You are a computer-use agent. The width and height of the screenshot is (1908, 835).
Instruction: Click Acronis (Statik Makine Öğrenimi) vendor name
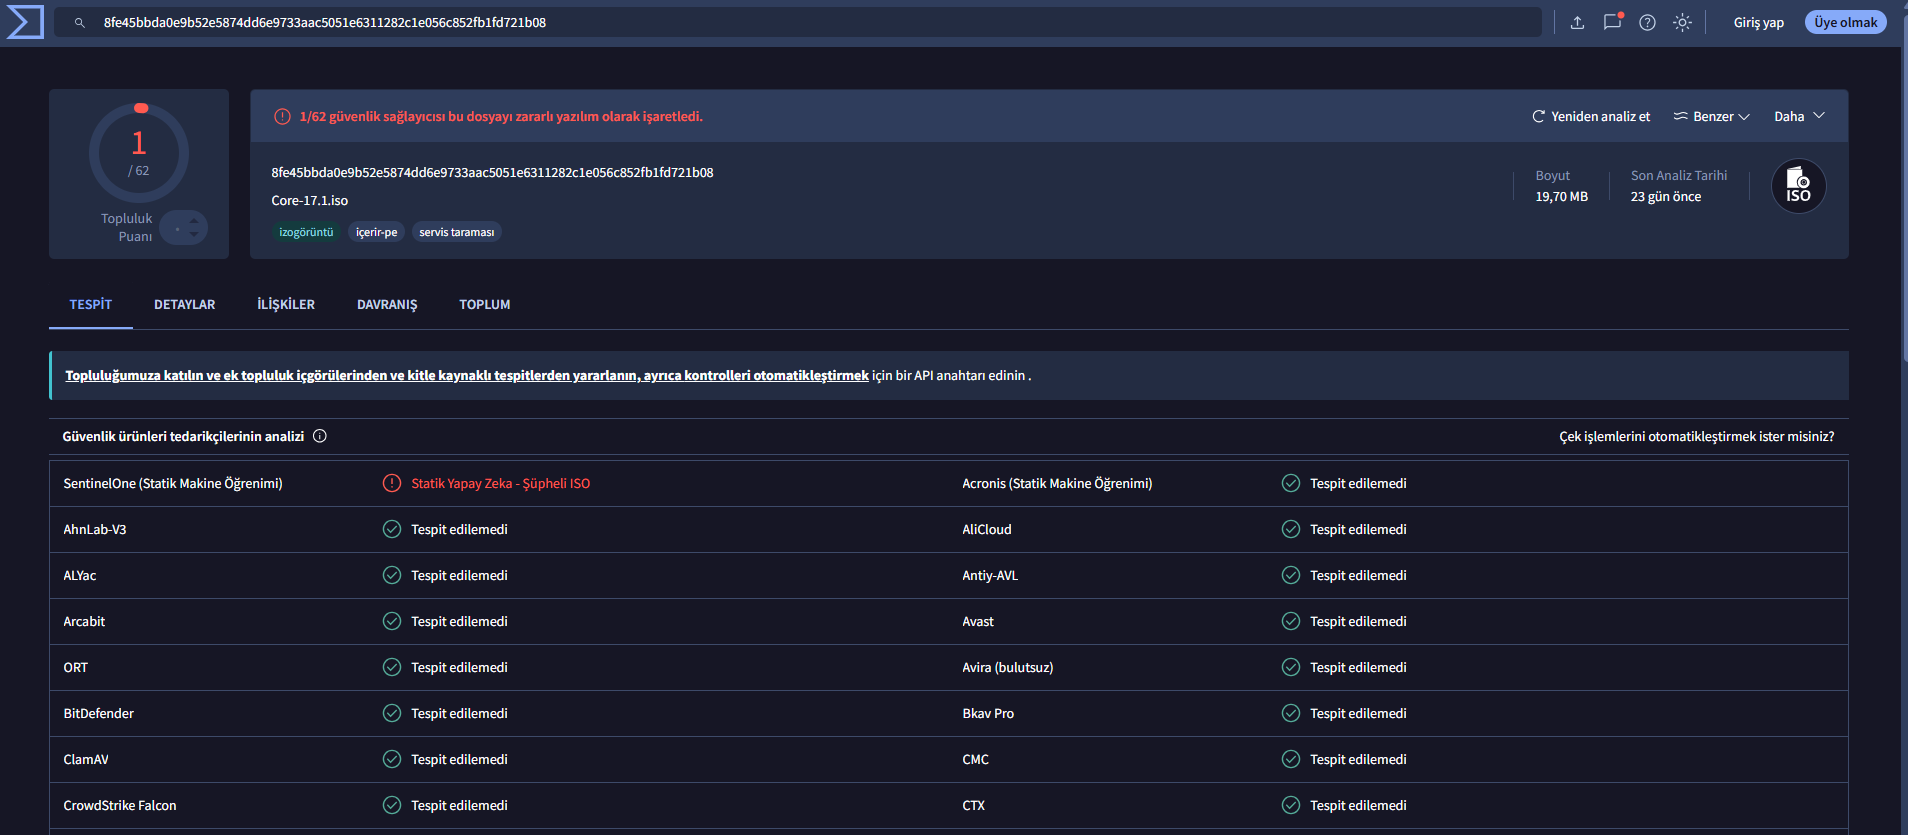[x=1057, y=483]
